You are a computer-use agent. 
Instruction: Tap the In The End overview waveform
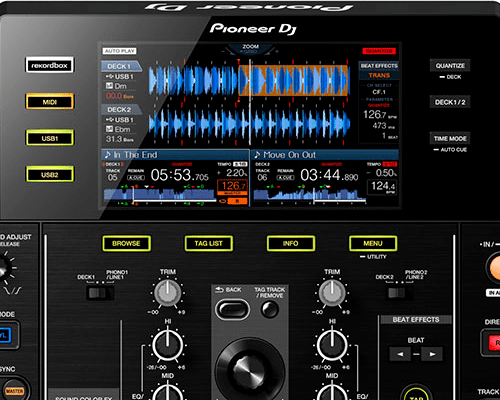(x=160, y=194)
